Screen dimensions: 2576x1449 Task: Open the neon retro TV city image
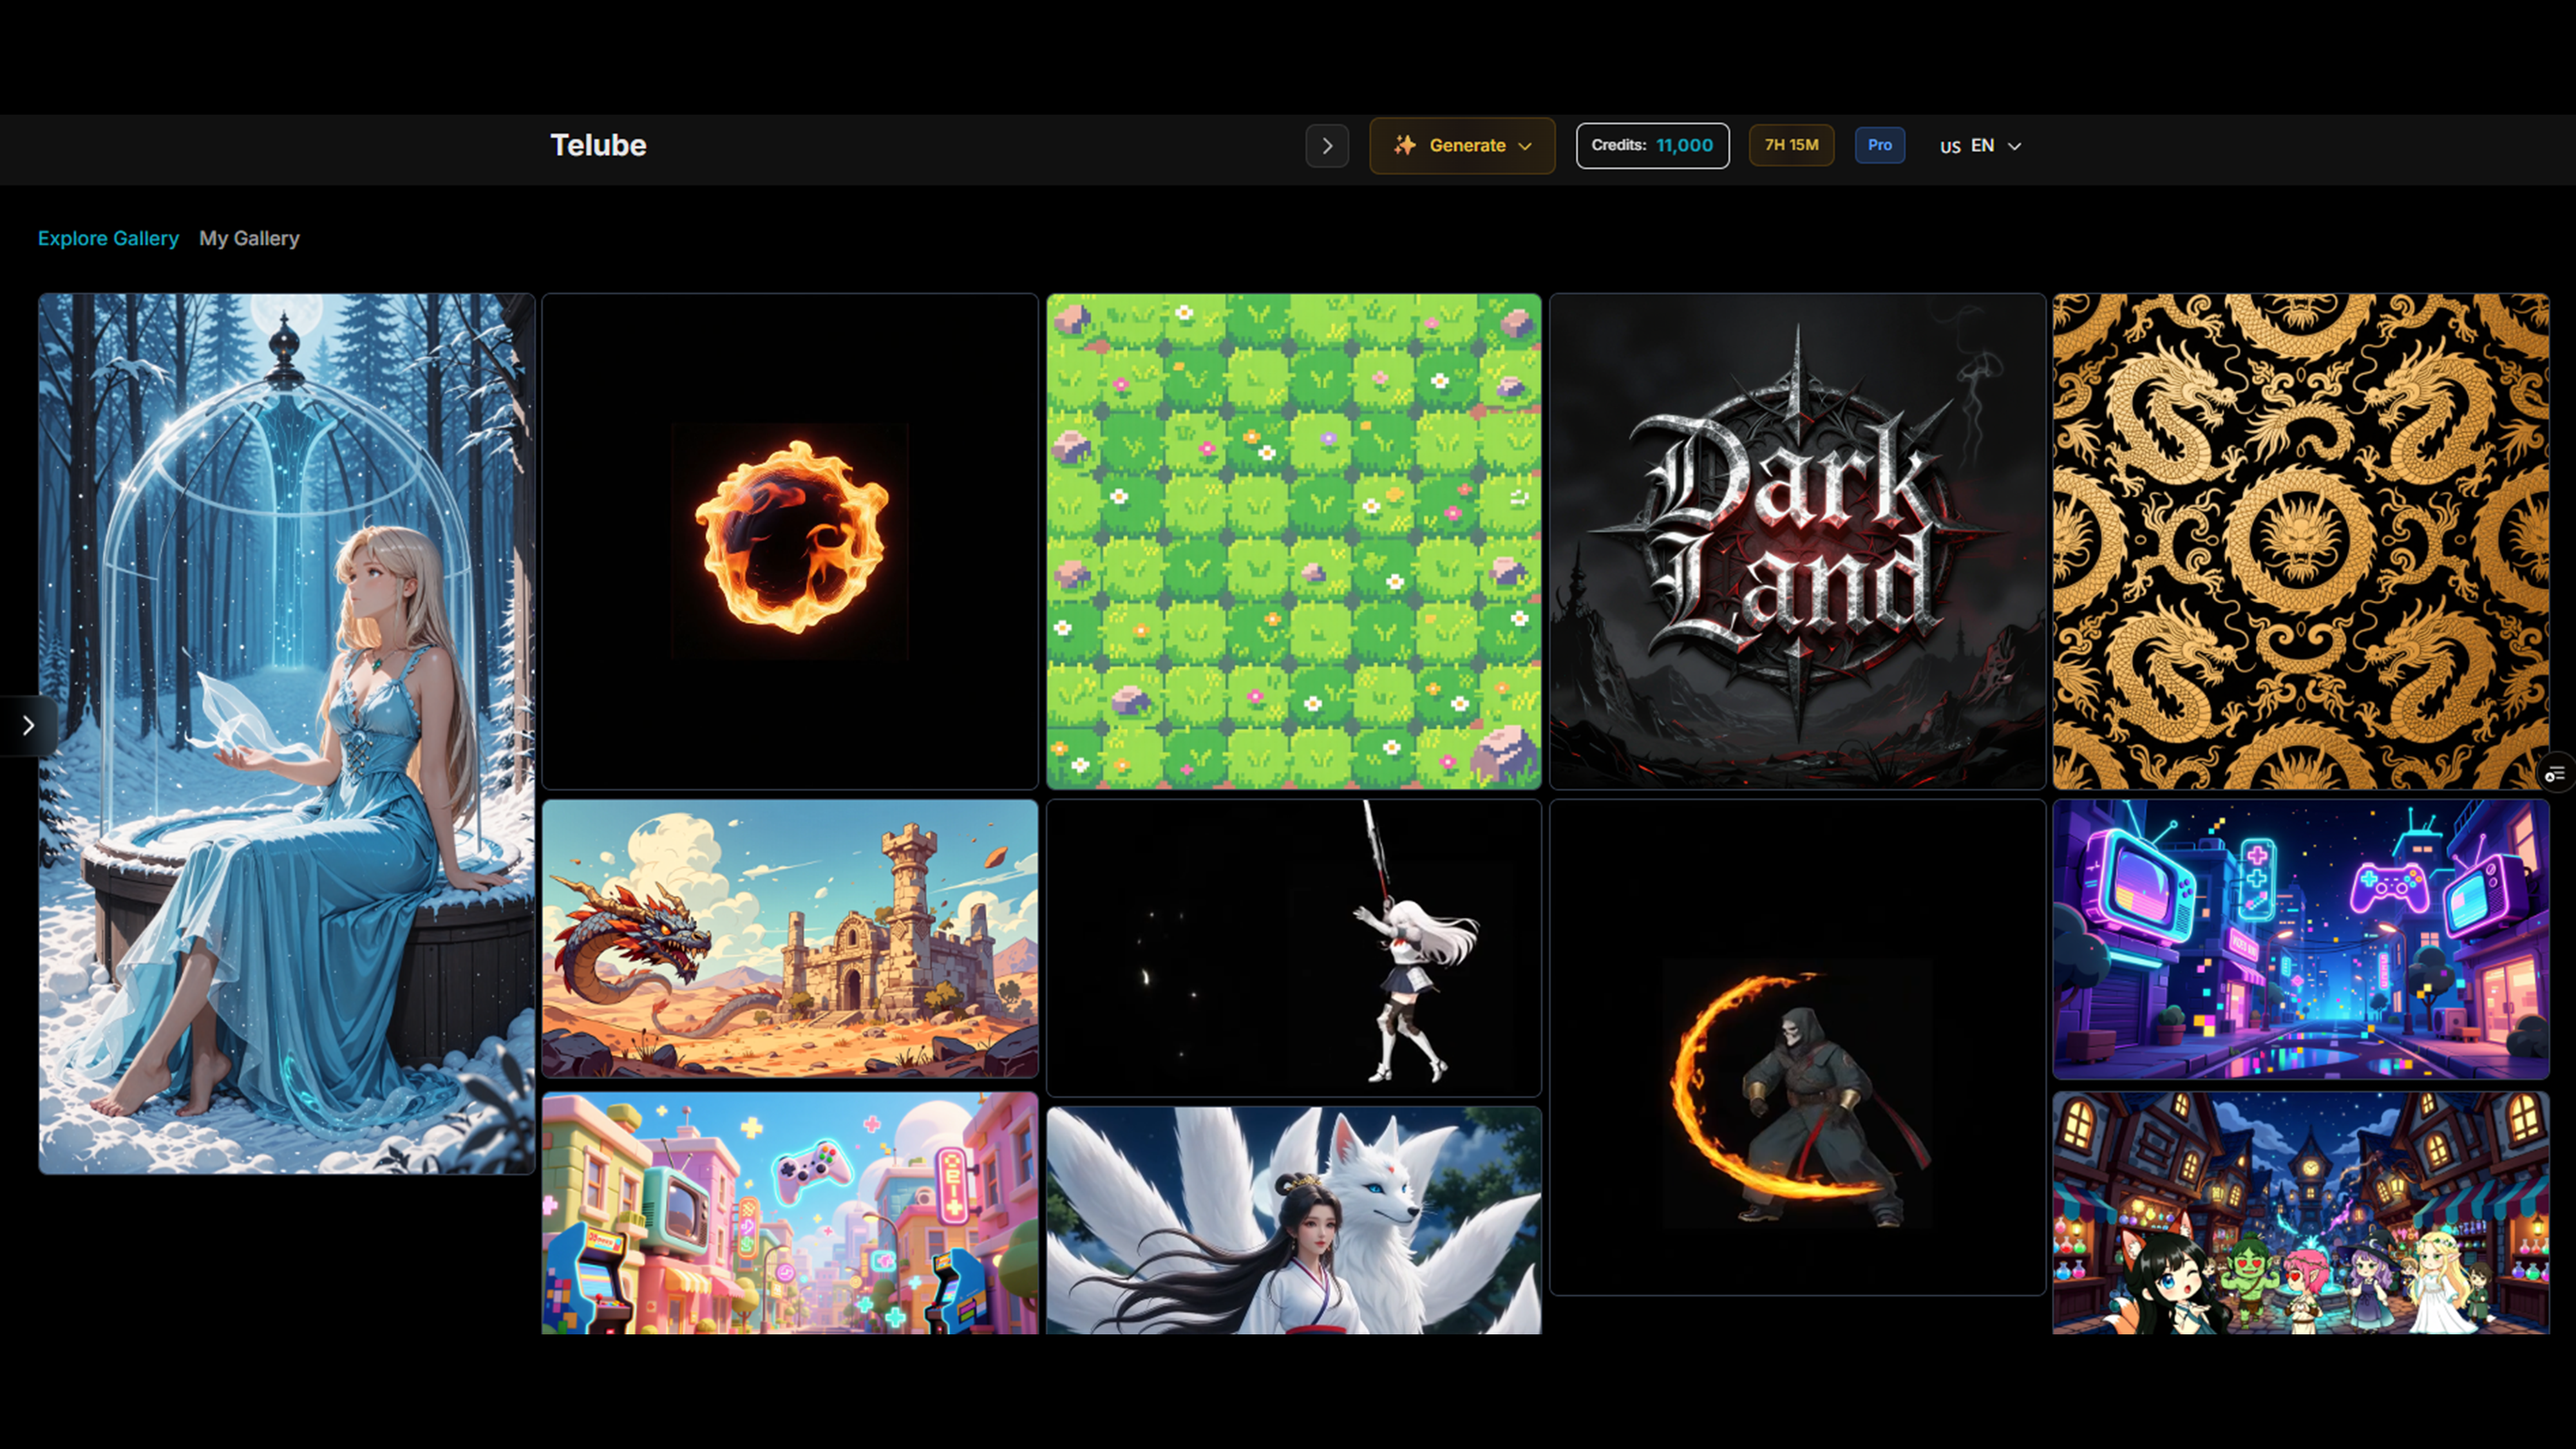point(2300,938)
